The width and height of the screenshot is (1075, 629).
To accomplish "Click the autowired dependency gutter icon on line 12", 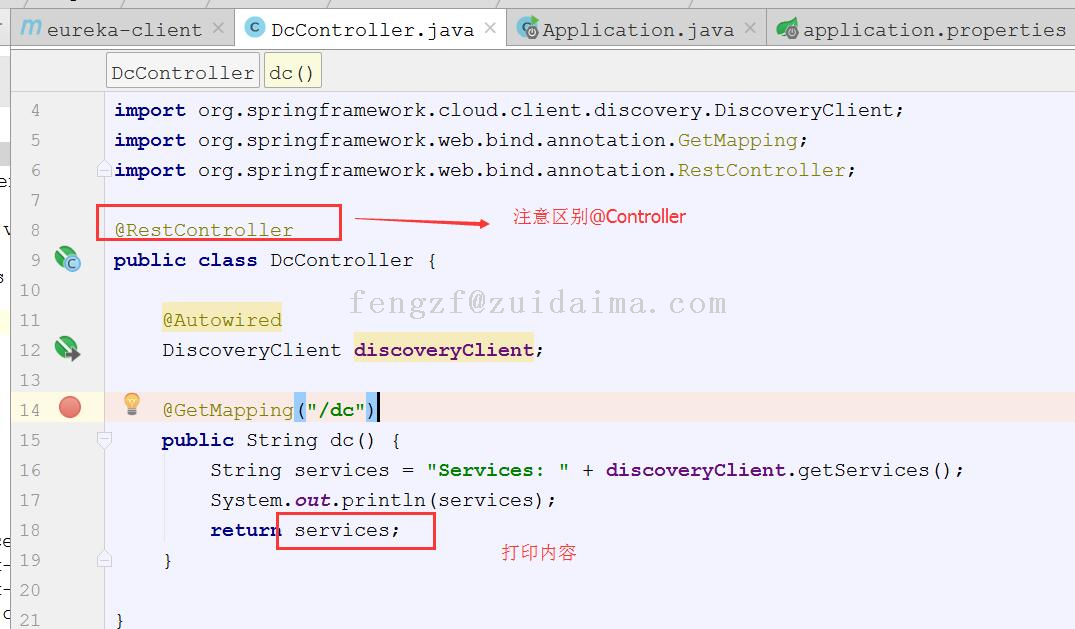I will pos(67,349).
